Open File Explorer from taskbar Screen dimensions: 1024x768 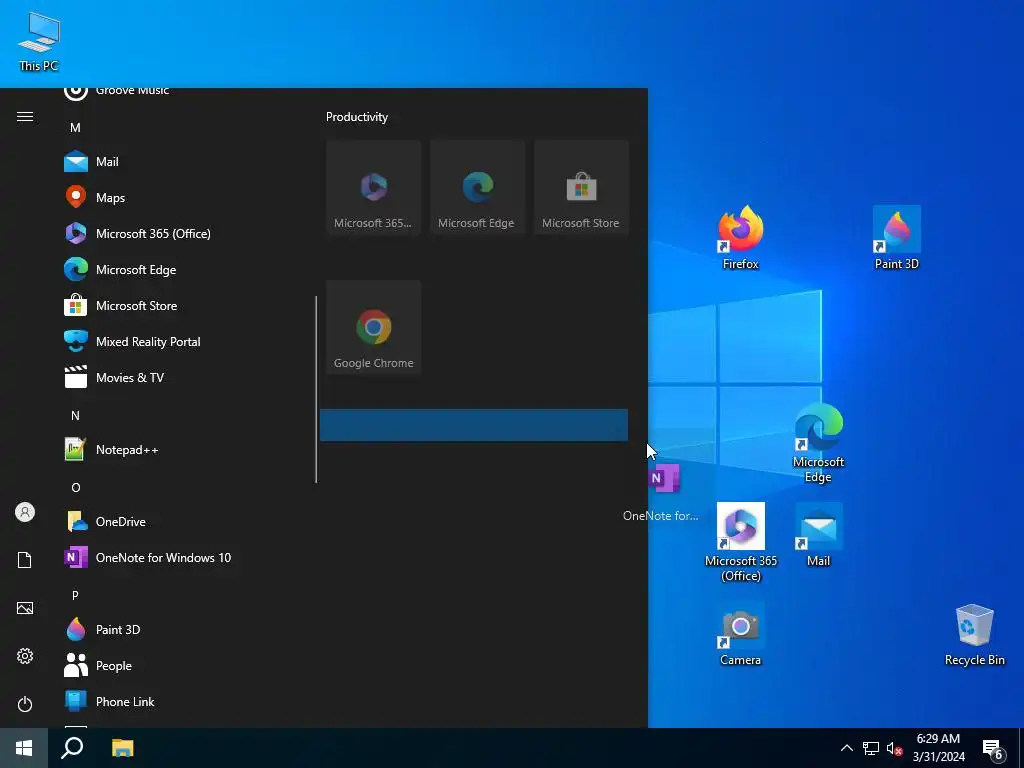pos(122,748)
